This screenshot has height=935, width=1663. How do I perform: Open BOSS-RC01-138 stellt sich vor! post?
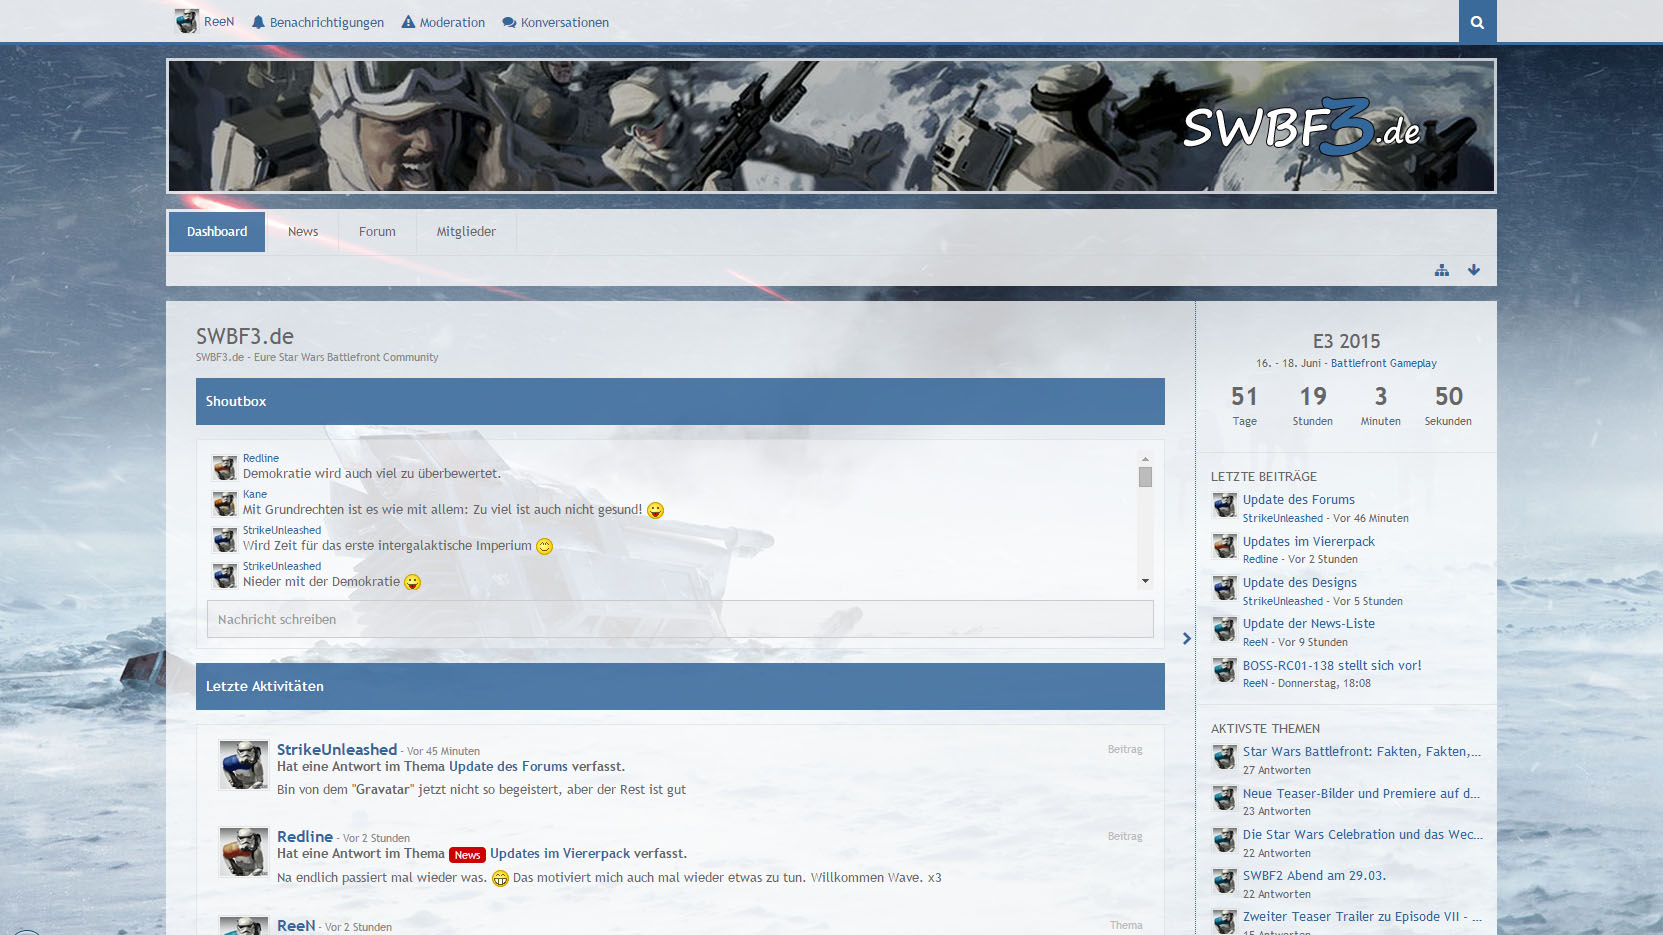pyautogui.click(x=1332, y=665)
